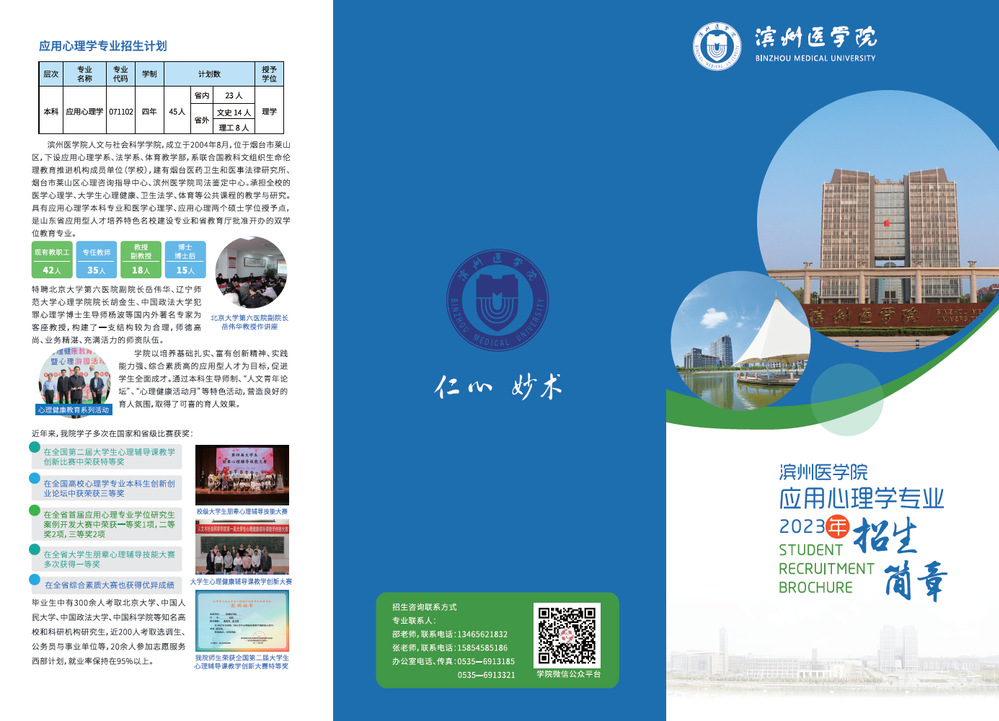Click the lakeside white tent photo

(x=740, y=341)
